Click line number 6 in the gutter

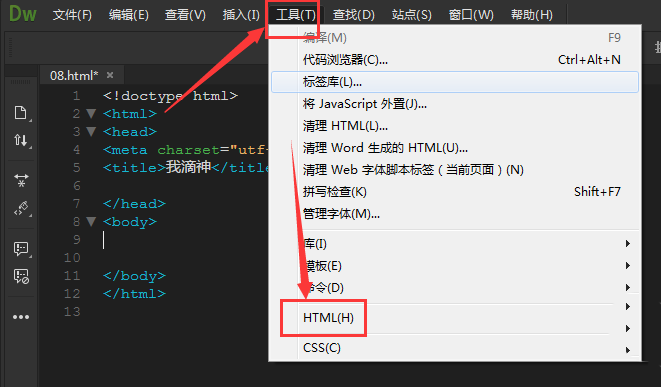(x=76, y=185)
